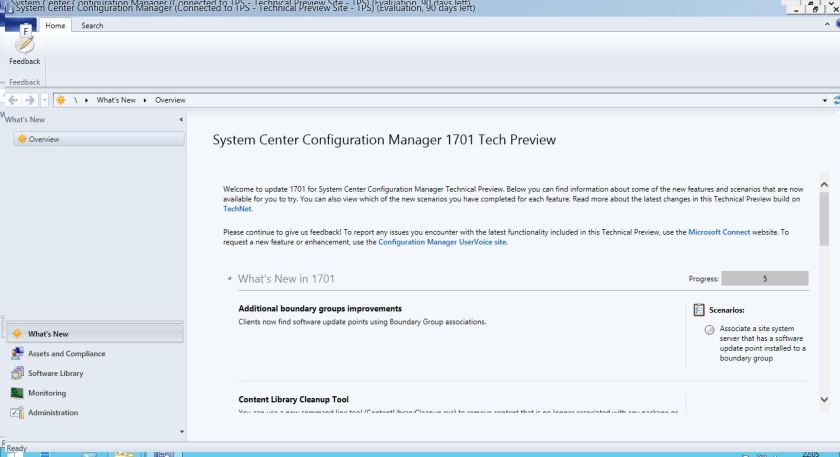Click the What's New breadcrumb segment
This screenshot has width=840, height=457.
pyautogui.click(x=116, y=100)
